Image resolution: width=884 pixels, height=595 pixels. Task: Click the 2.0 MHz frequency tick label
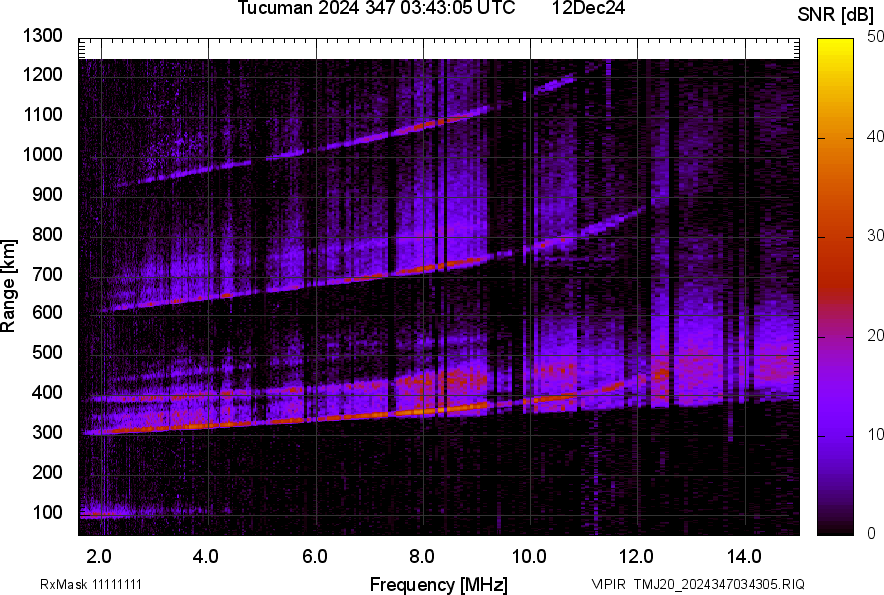[100, 556]
